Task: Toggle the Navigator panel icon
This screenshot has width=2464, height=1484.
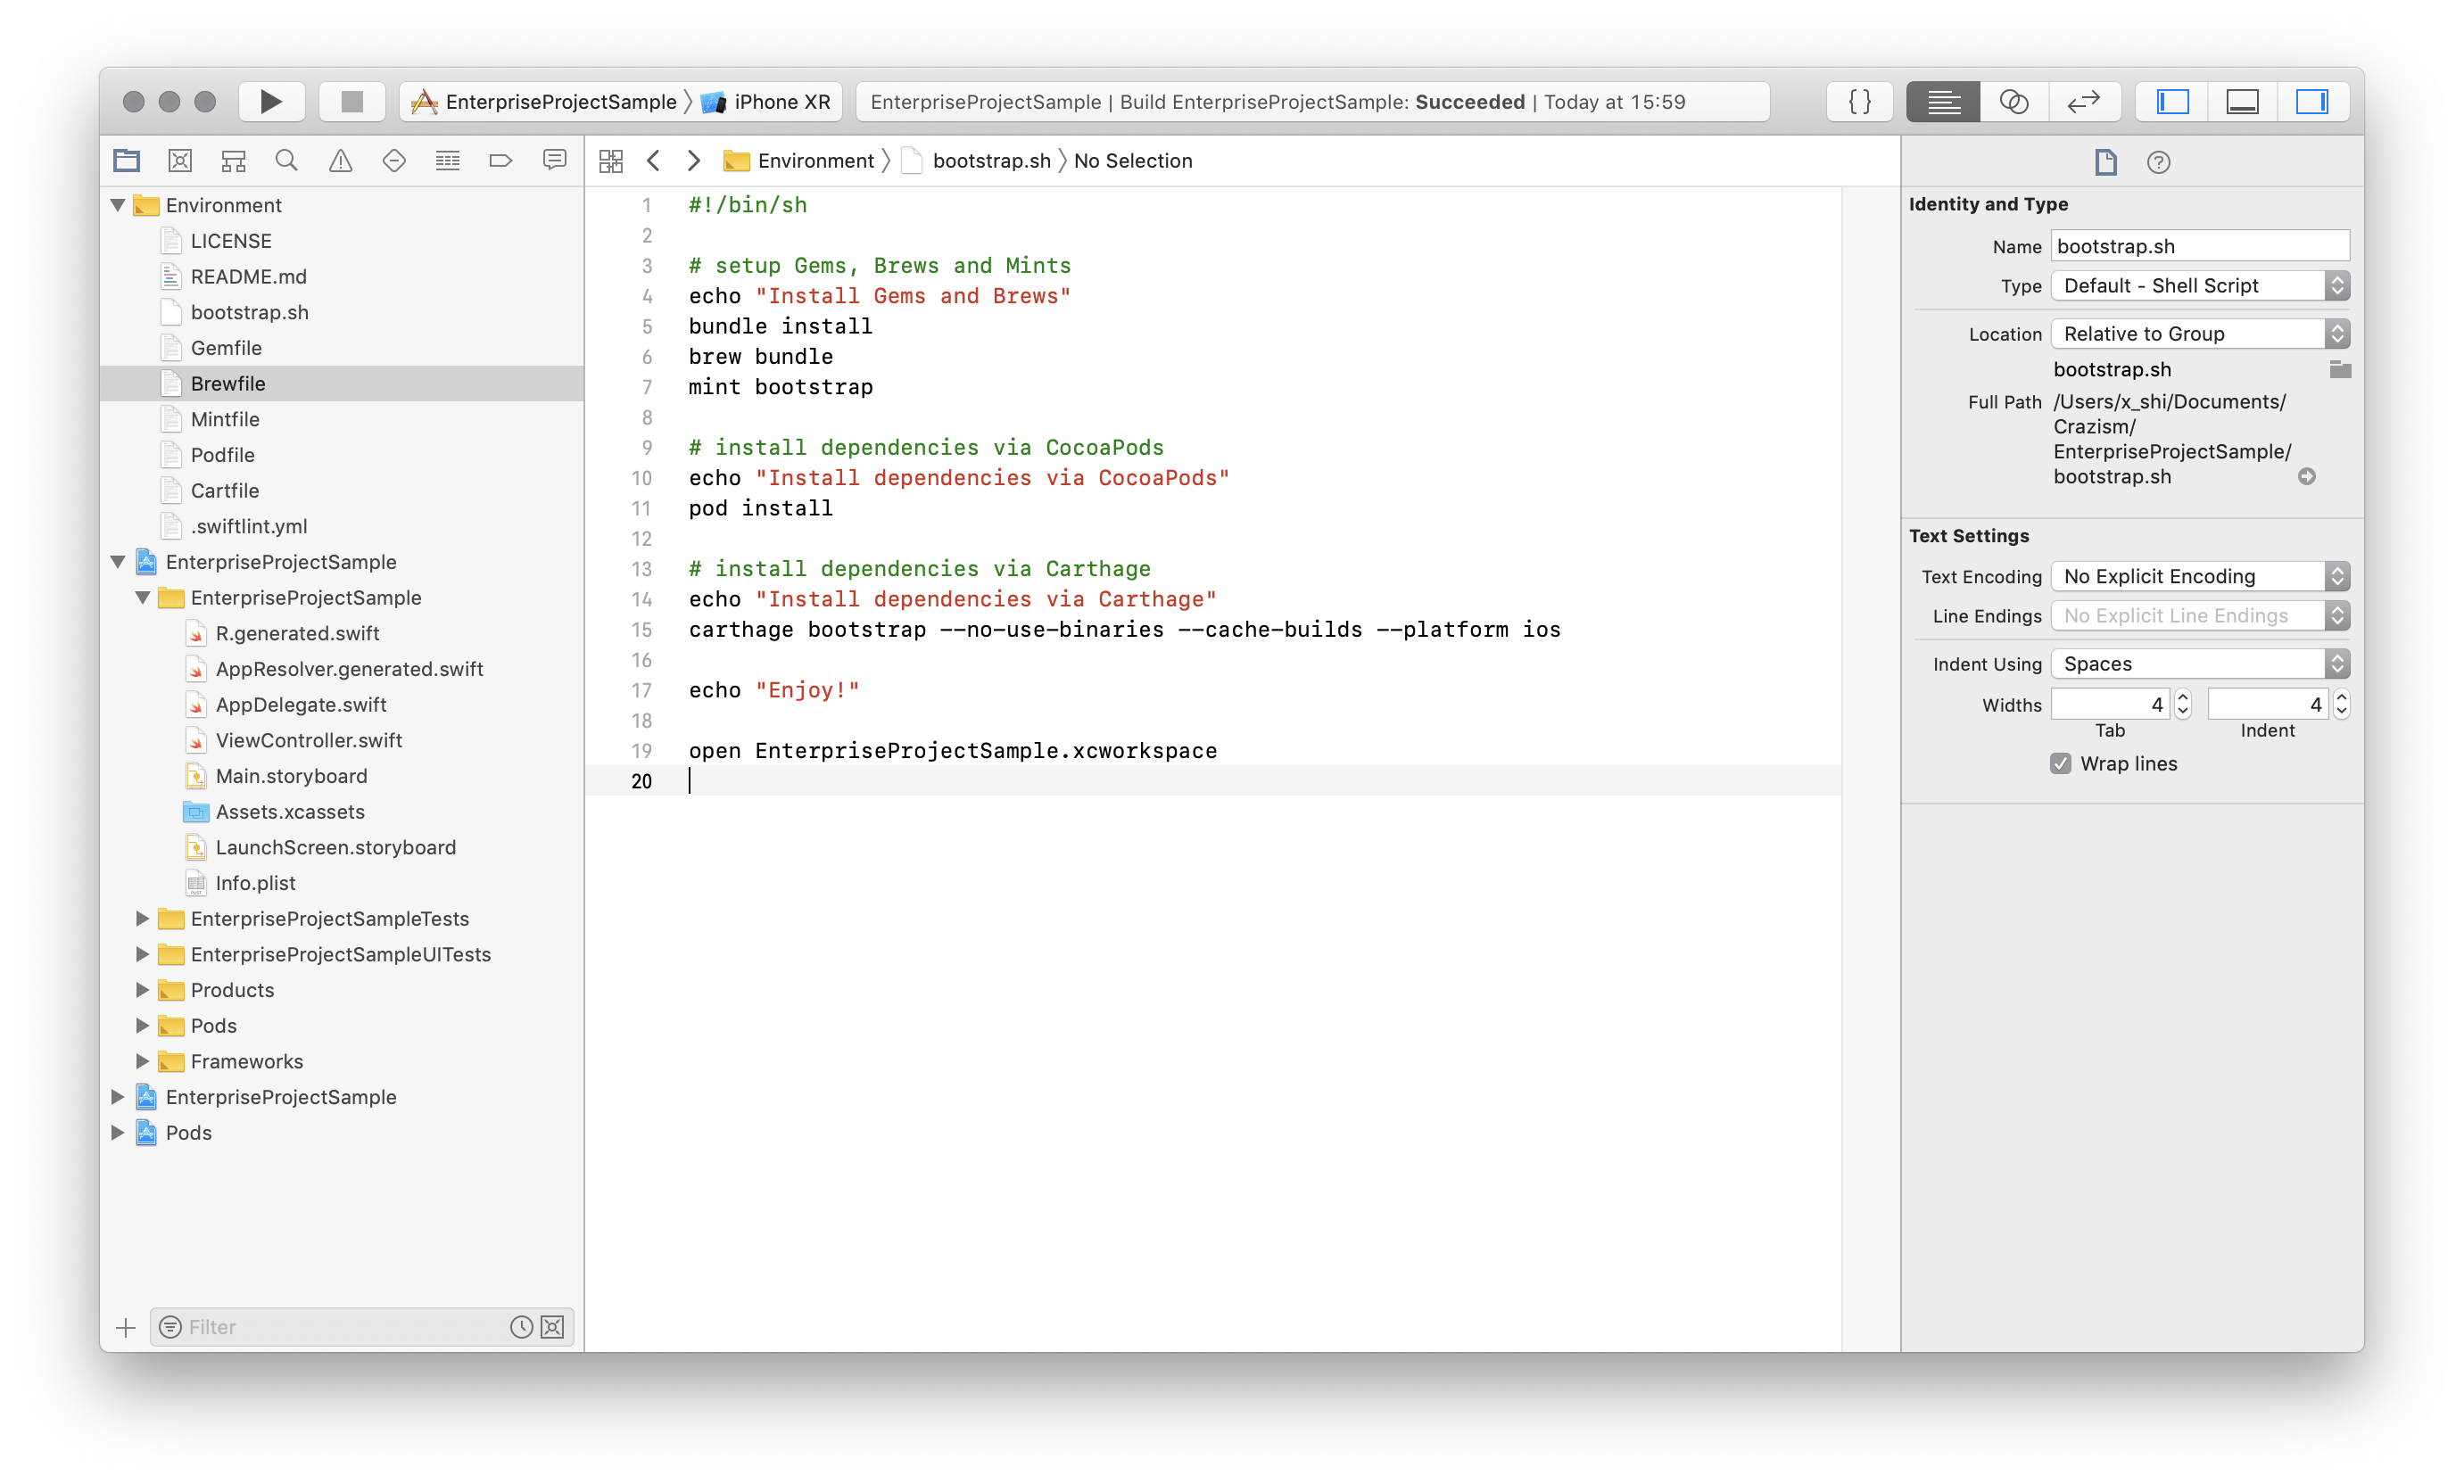Action: [x=2173, y=101]
